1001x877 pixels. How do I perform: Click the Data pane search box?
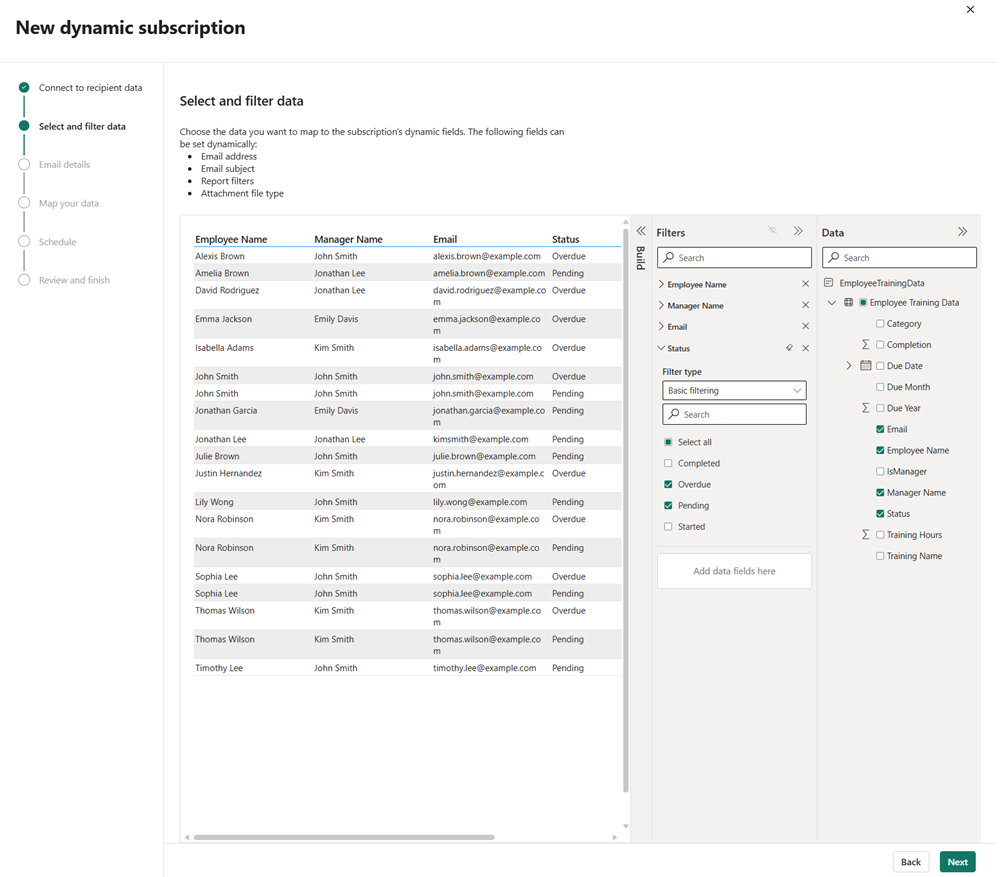click(899, 257)
